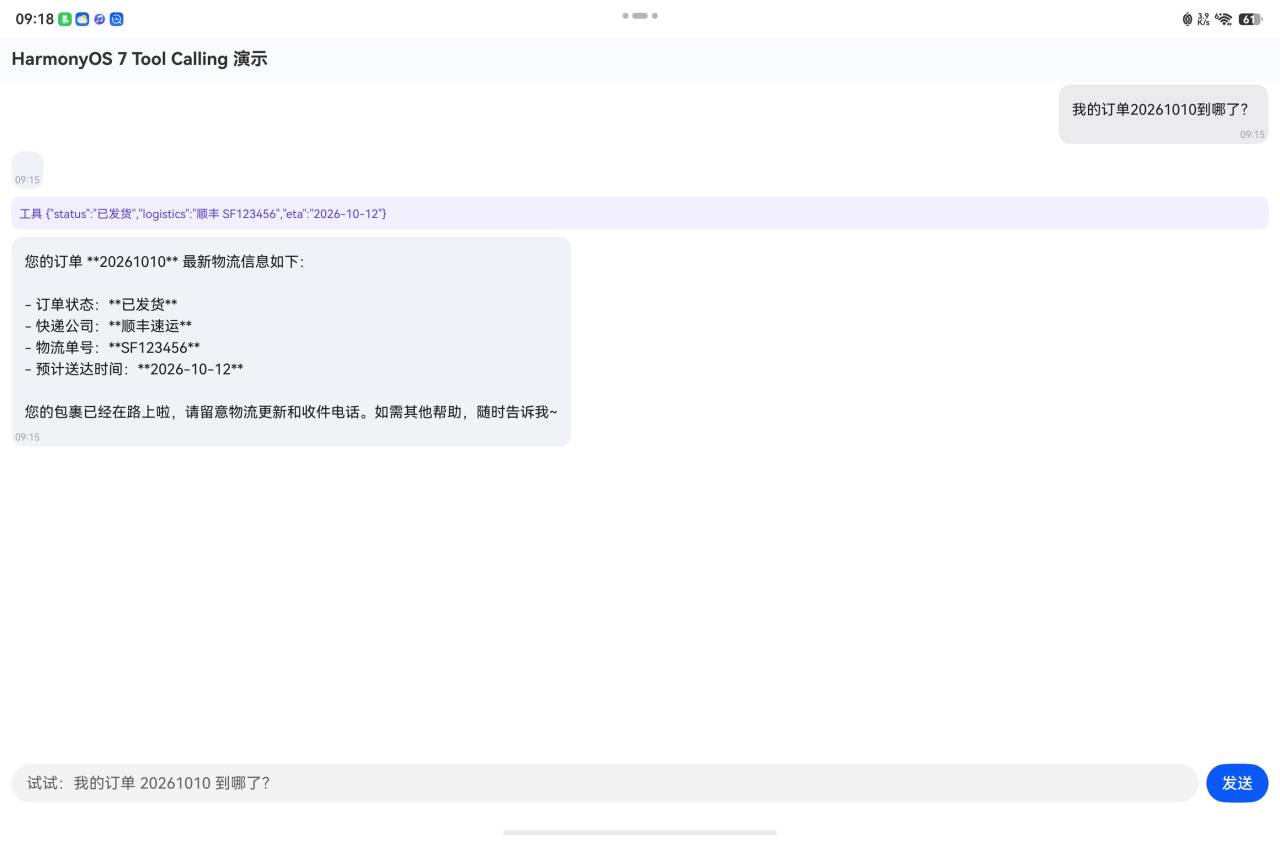This screenshot has width=1280, height=841.
Task: Tap the network speed K/s indicator
Action: pyautogui.click(x=1203, y=19)
